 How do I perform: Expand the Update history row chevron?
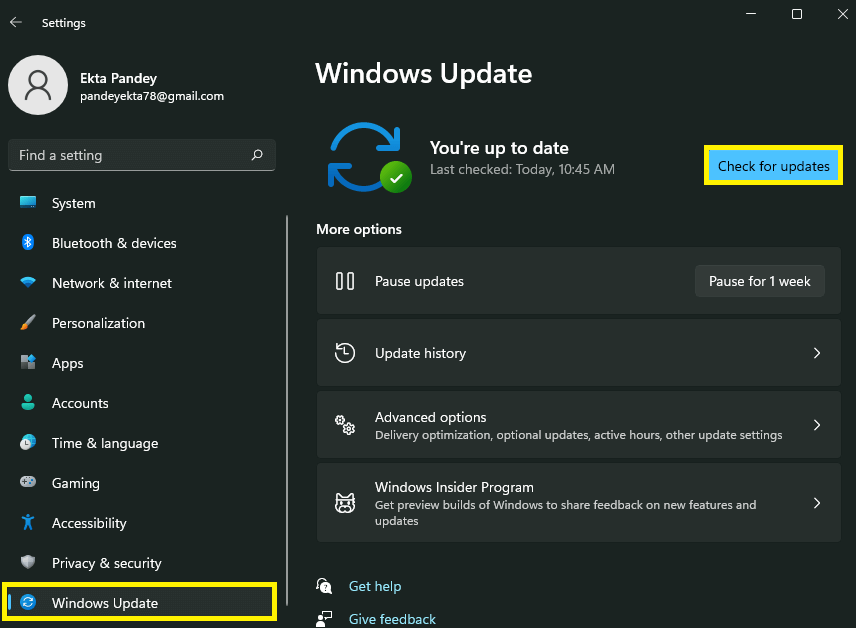click(x=817, y=353)
